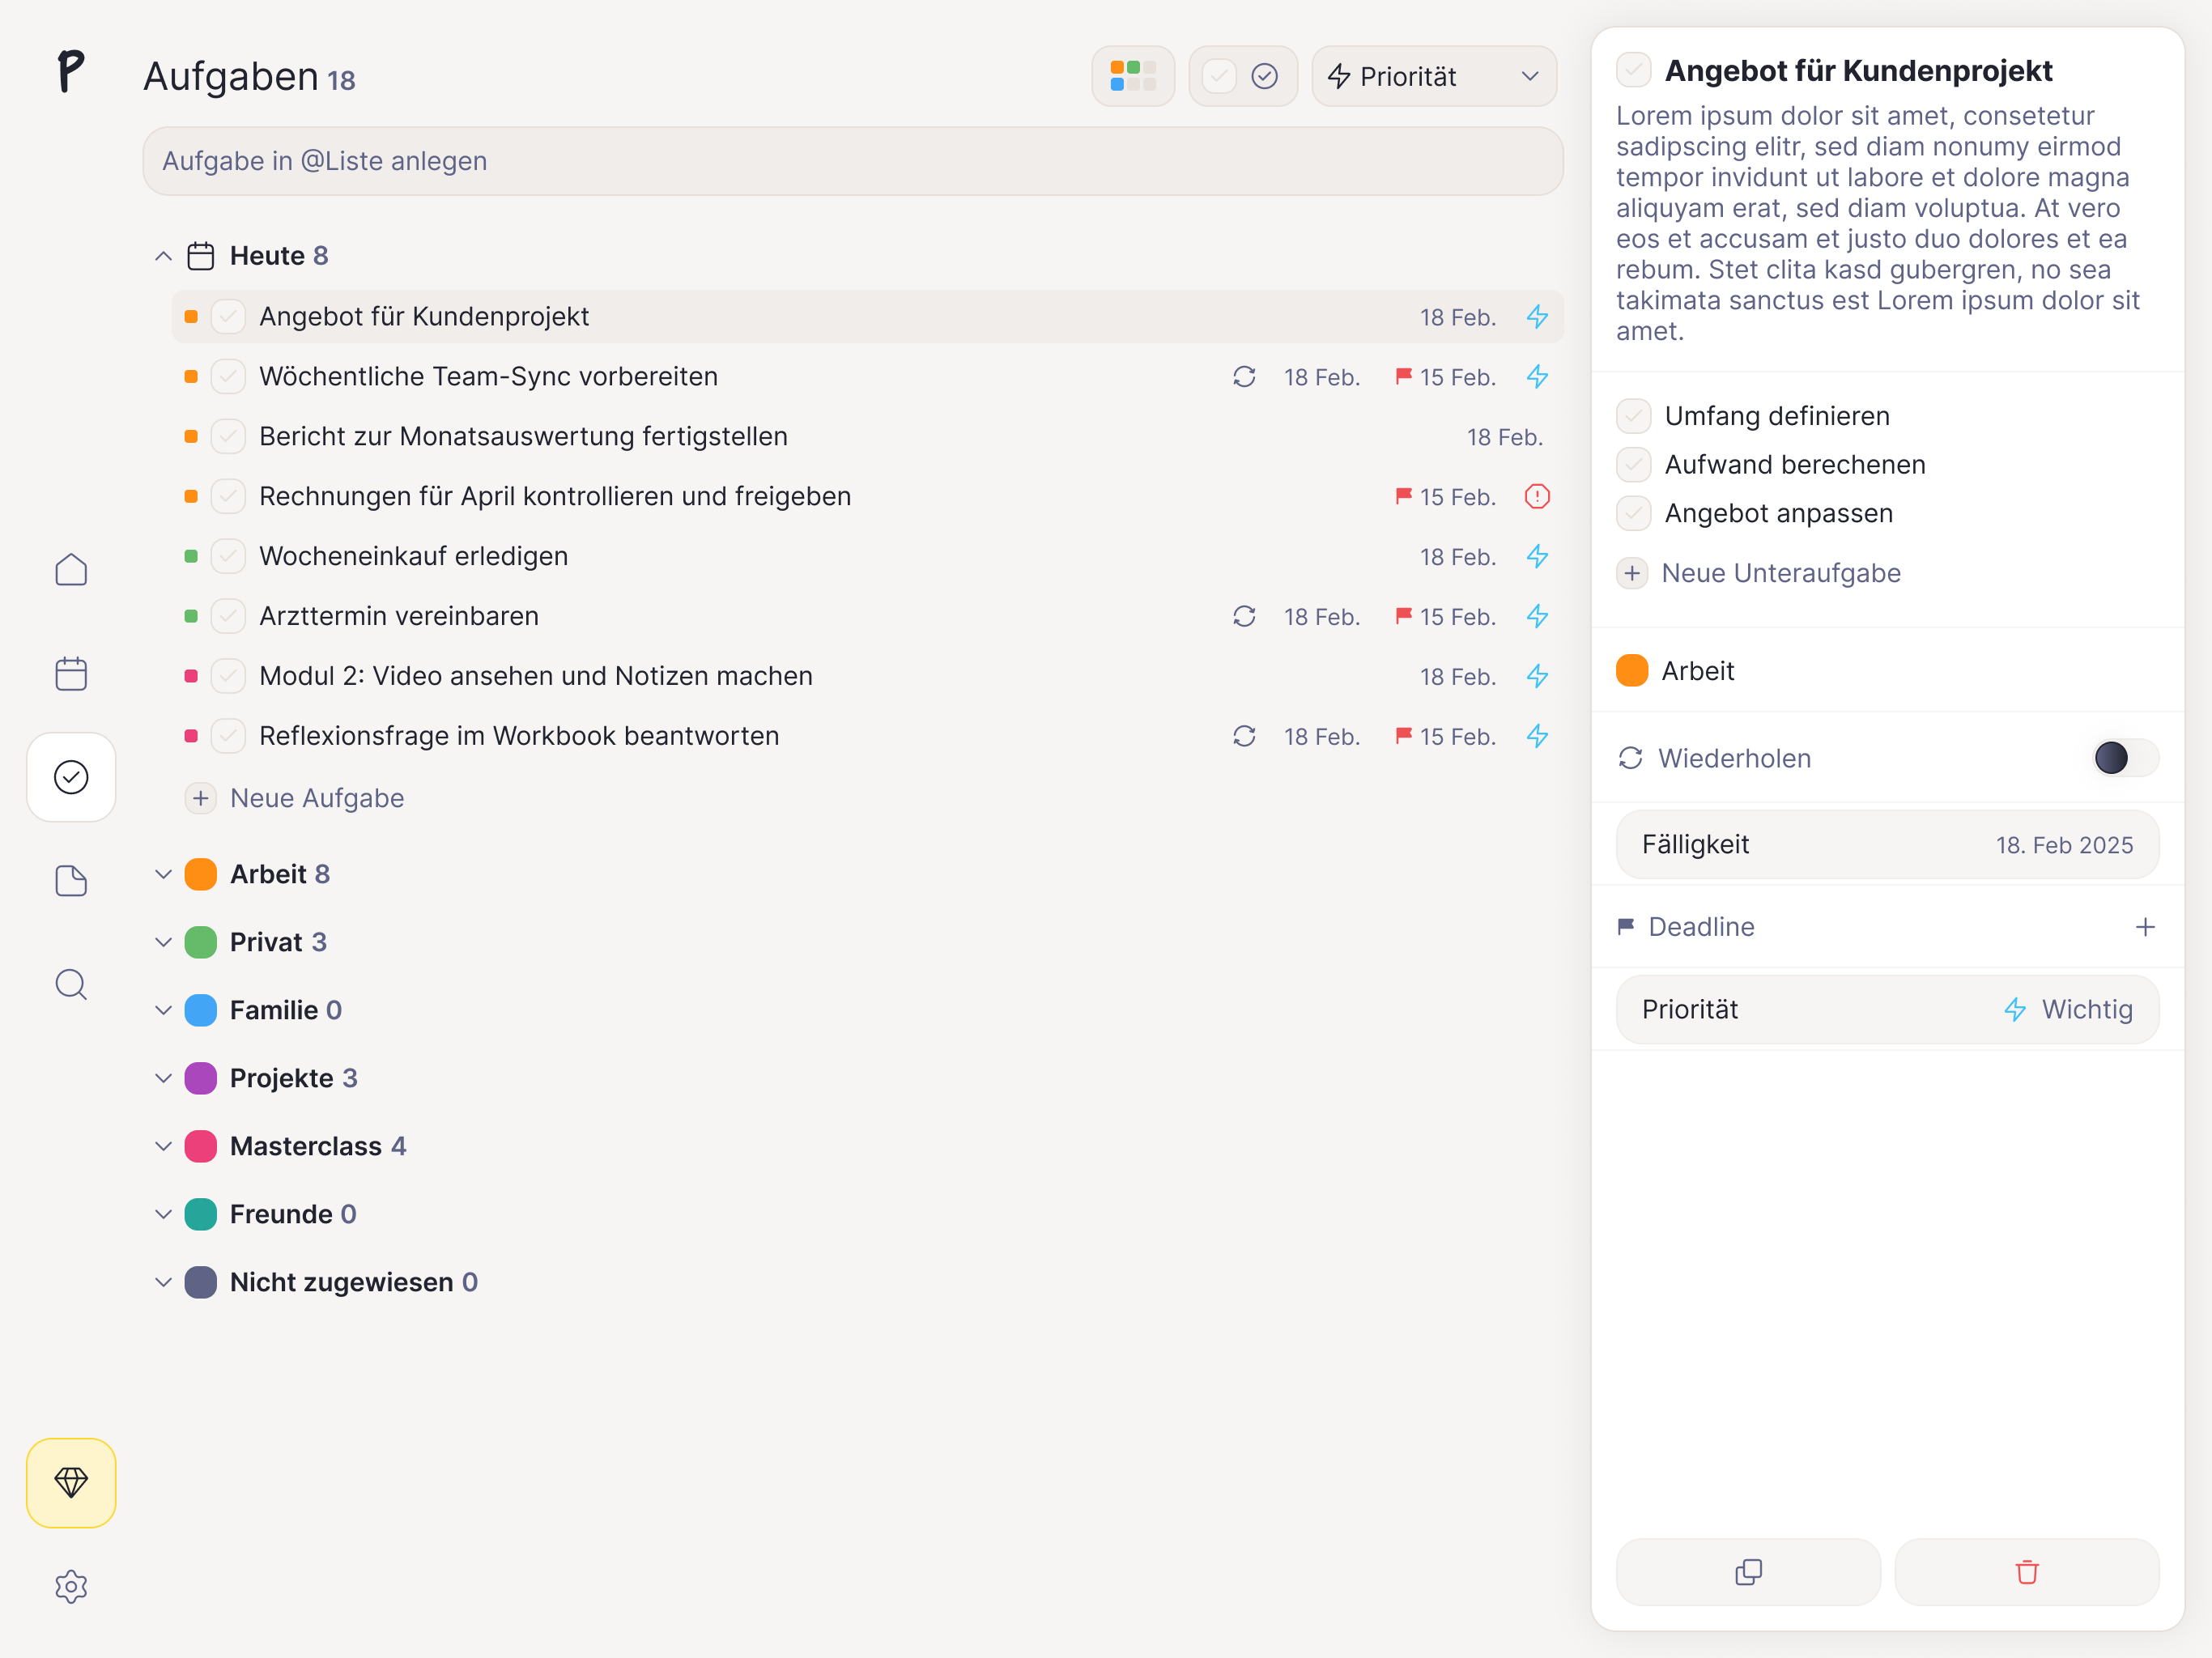Click the Aufgabe in @Liste anlegen field
This screenshot has height=1658, width=2212.
click(x=852, y=161)
